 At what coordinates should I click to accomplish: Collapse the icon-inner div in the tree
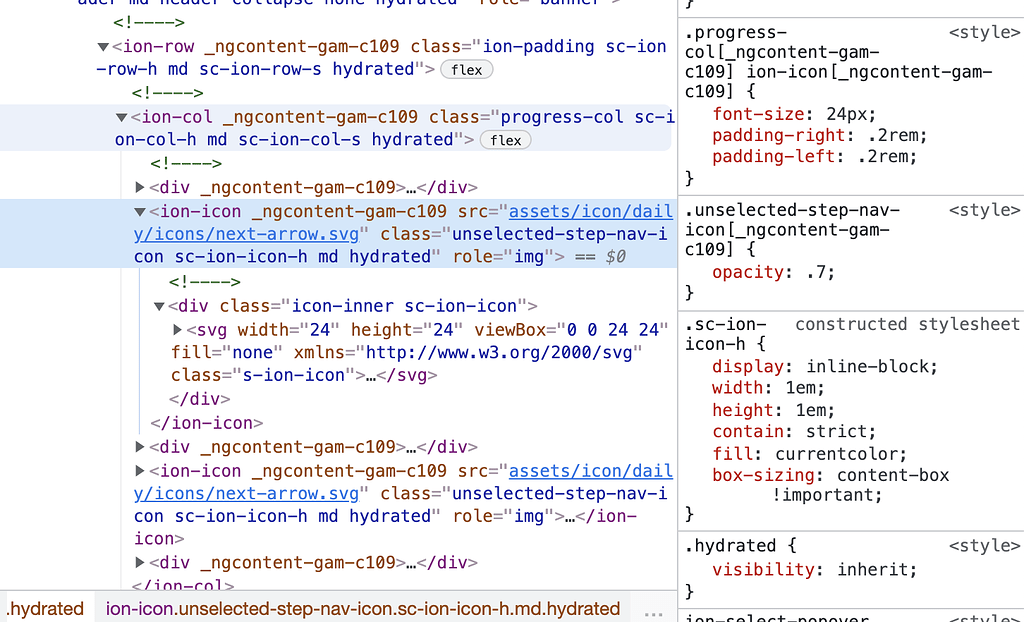coord(158,306)
